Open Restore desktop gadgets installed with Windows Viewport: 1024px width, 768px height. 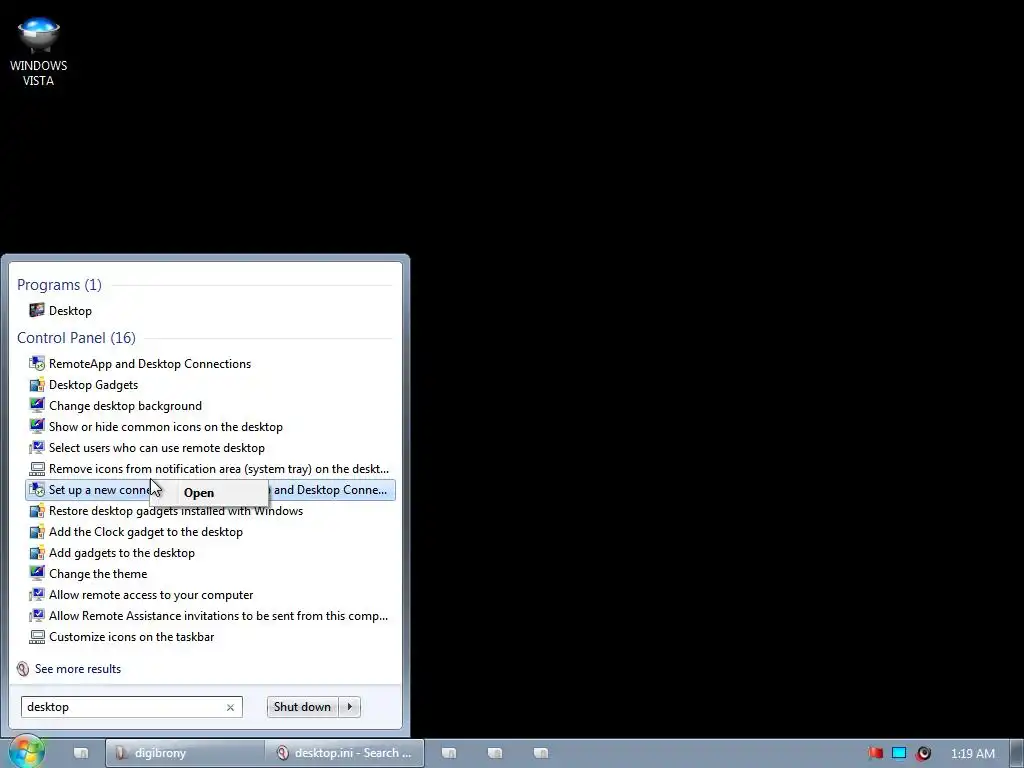(x=210, y=511)
